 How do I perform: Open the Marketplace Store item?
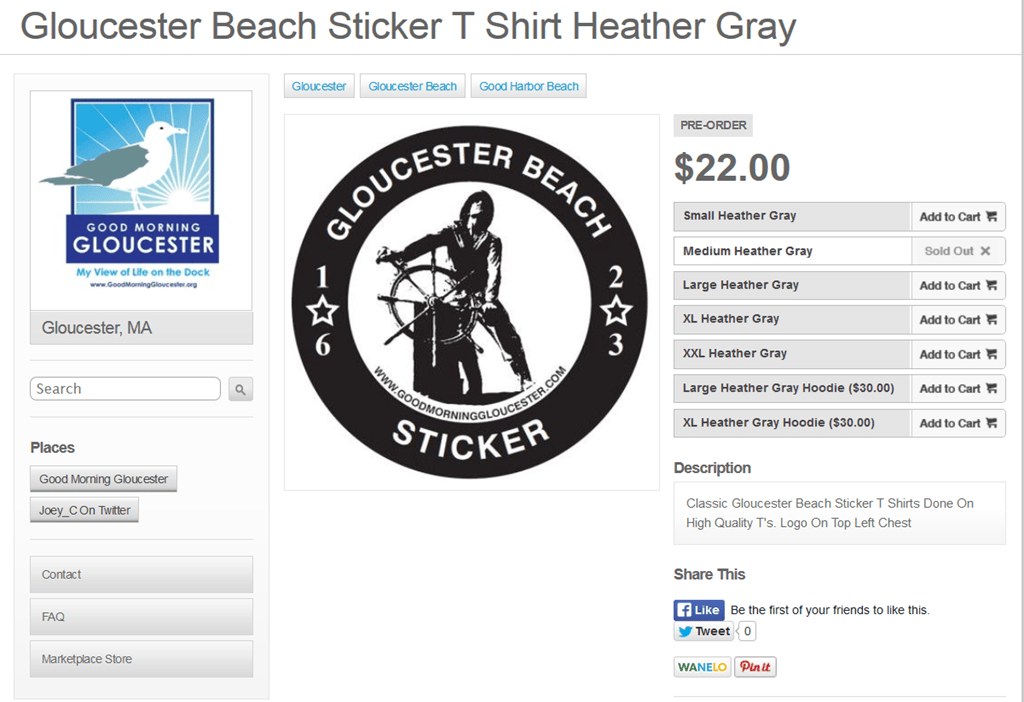pyautogui.click(x=141, y=659)
